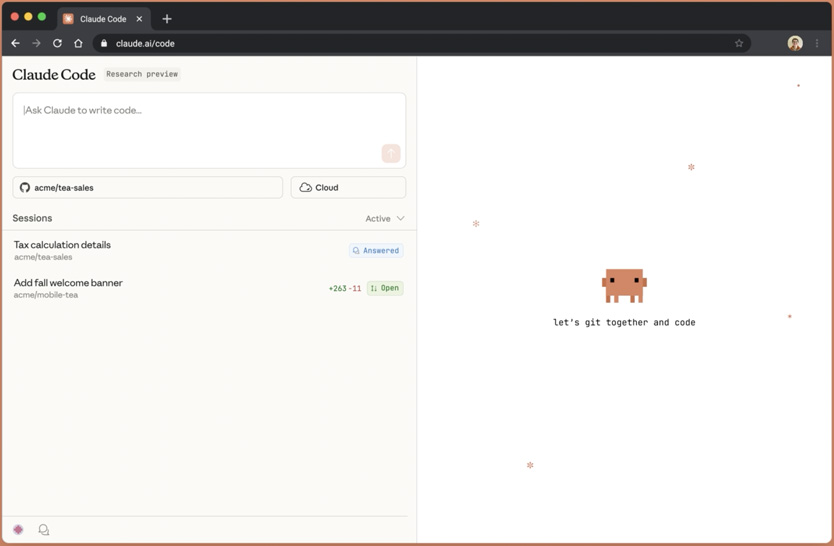
Task: Open the browser three-dot menu
Action: (817, 43)
